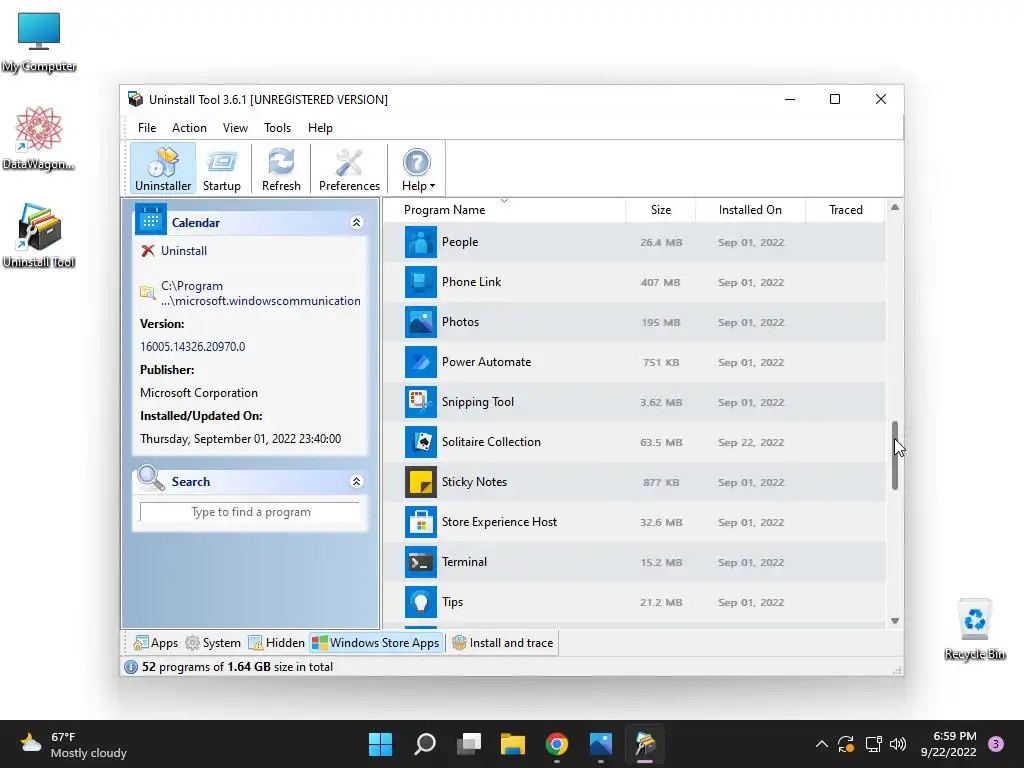Click the program list scrollbar thumb
This screenshot has height=768, width=1024.
(895, 455)
